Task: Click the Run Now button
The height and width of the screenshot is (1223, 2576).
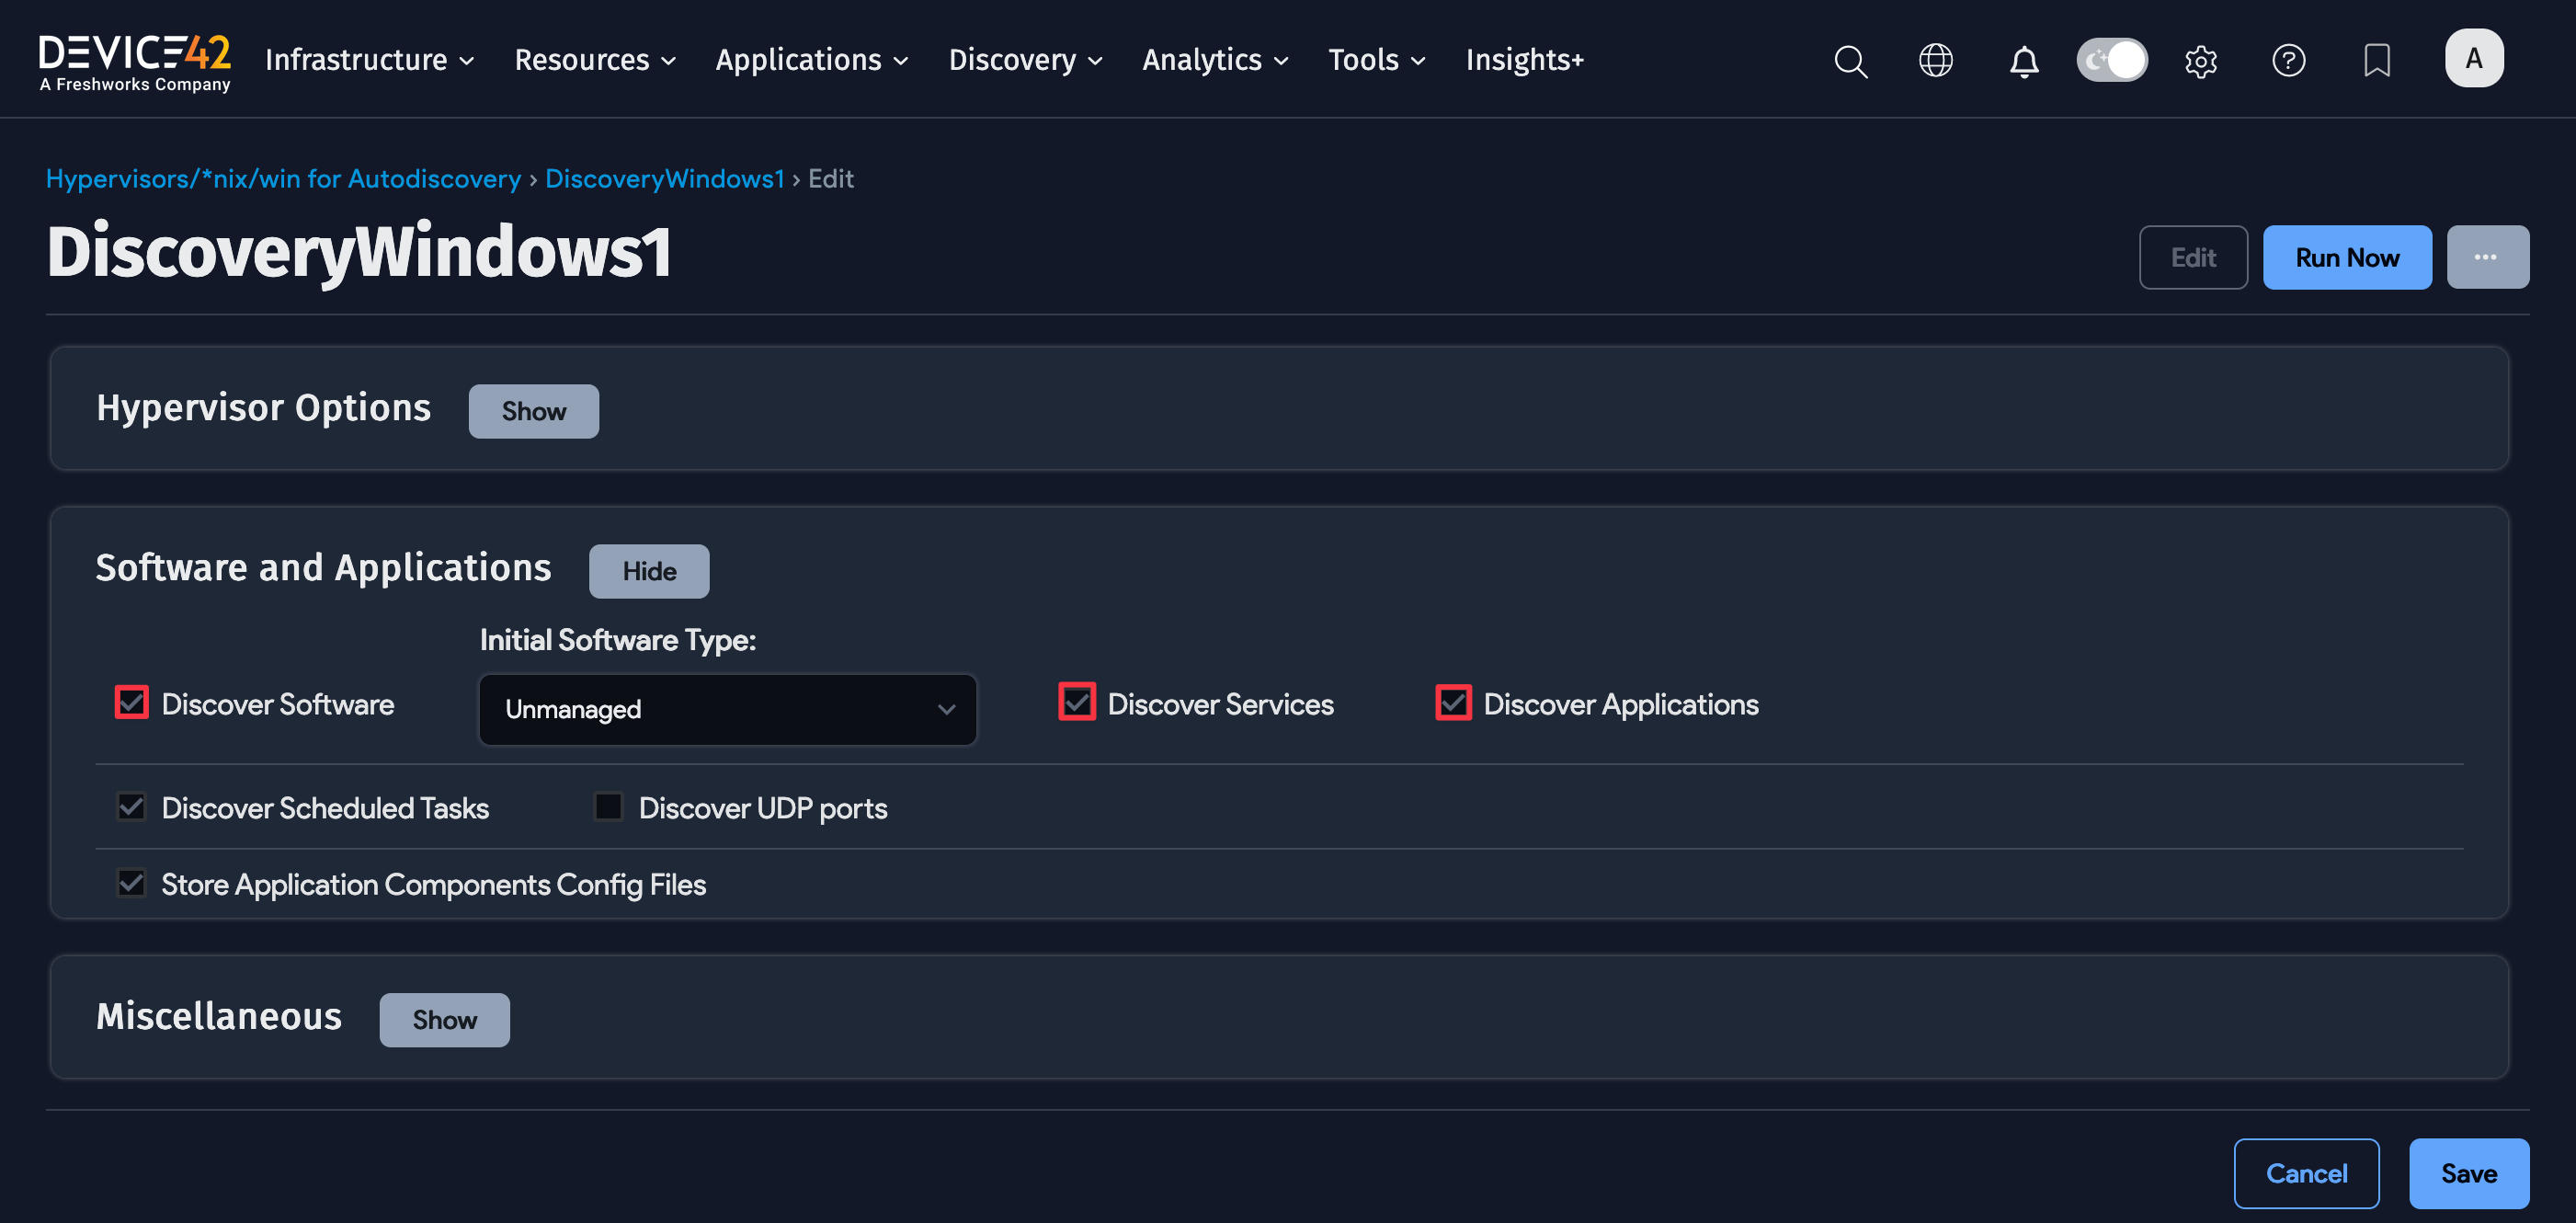Action: pos(2347,257)
